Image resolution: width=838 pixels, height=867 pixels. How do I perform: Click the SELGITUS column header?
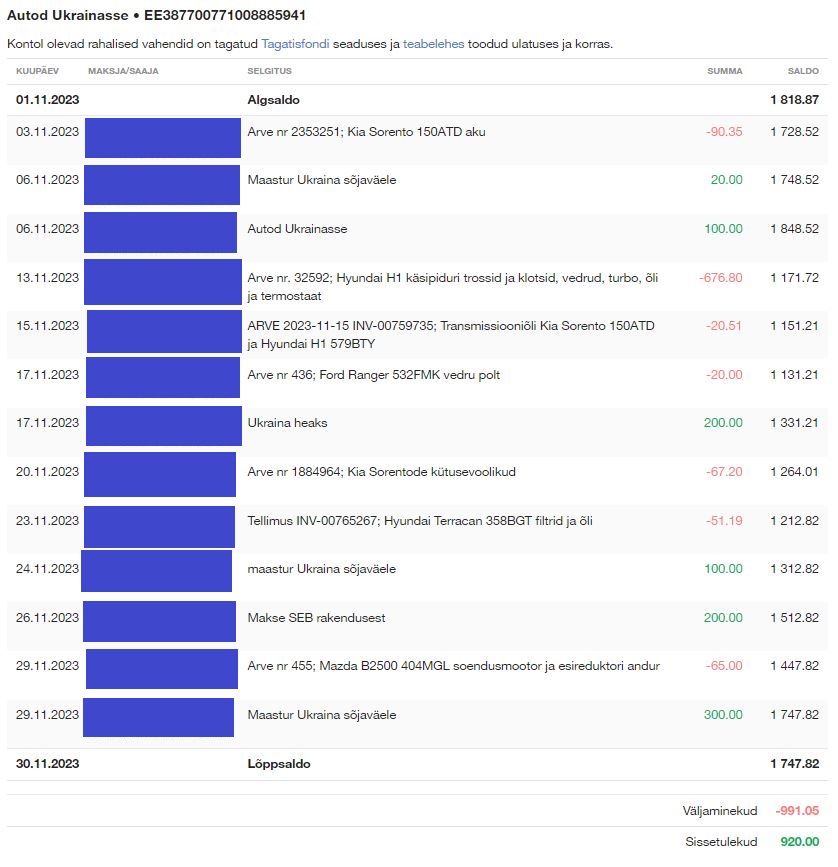(x=269, y=71)
